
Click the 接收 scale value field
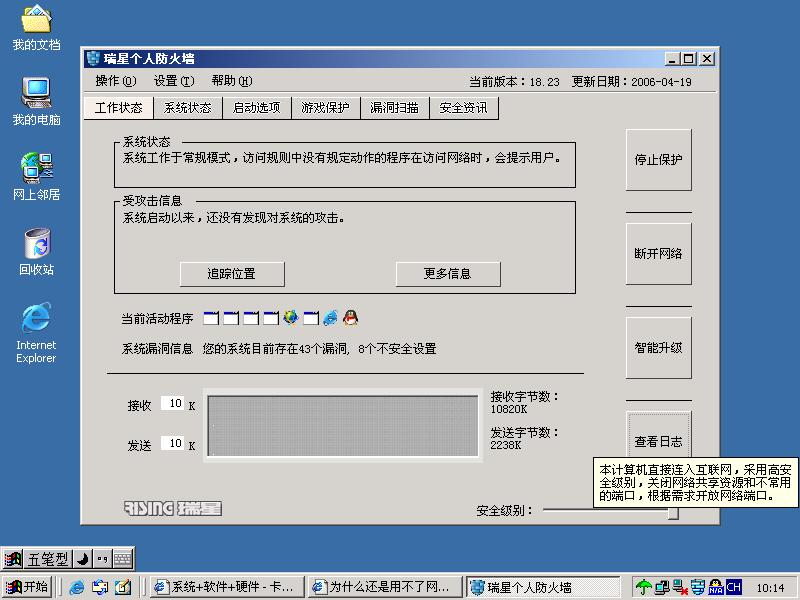(x=172, y=403)
